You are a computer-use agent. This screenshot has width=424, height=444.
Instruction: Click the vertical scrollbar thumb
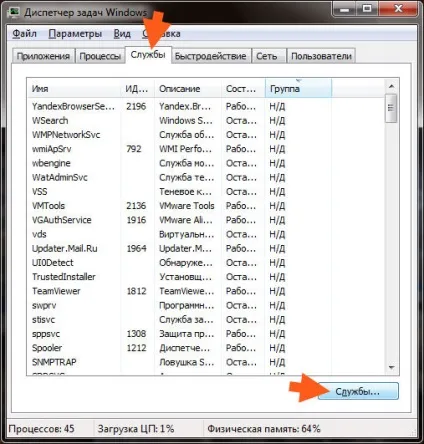point(391,108)
